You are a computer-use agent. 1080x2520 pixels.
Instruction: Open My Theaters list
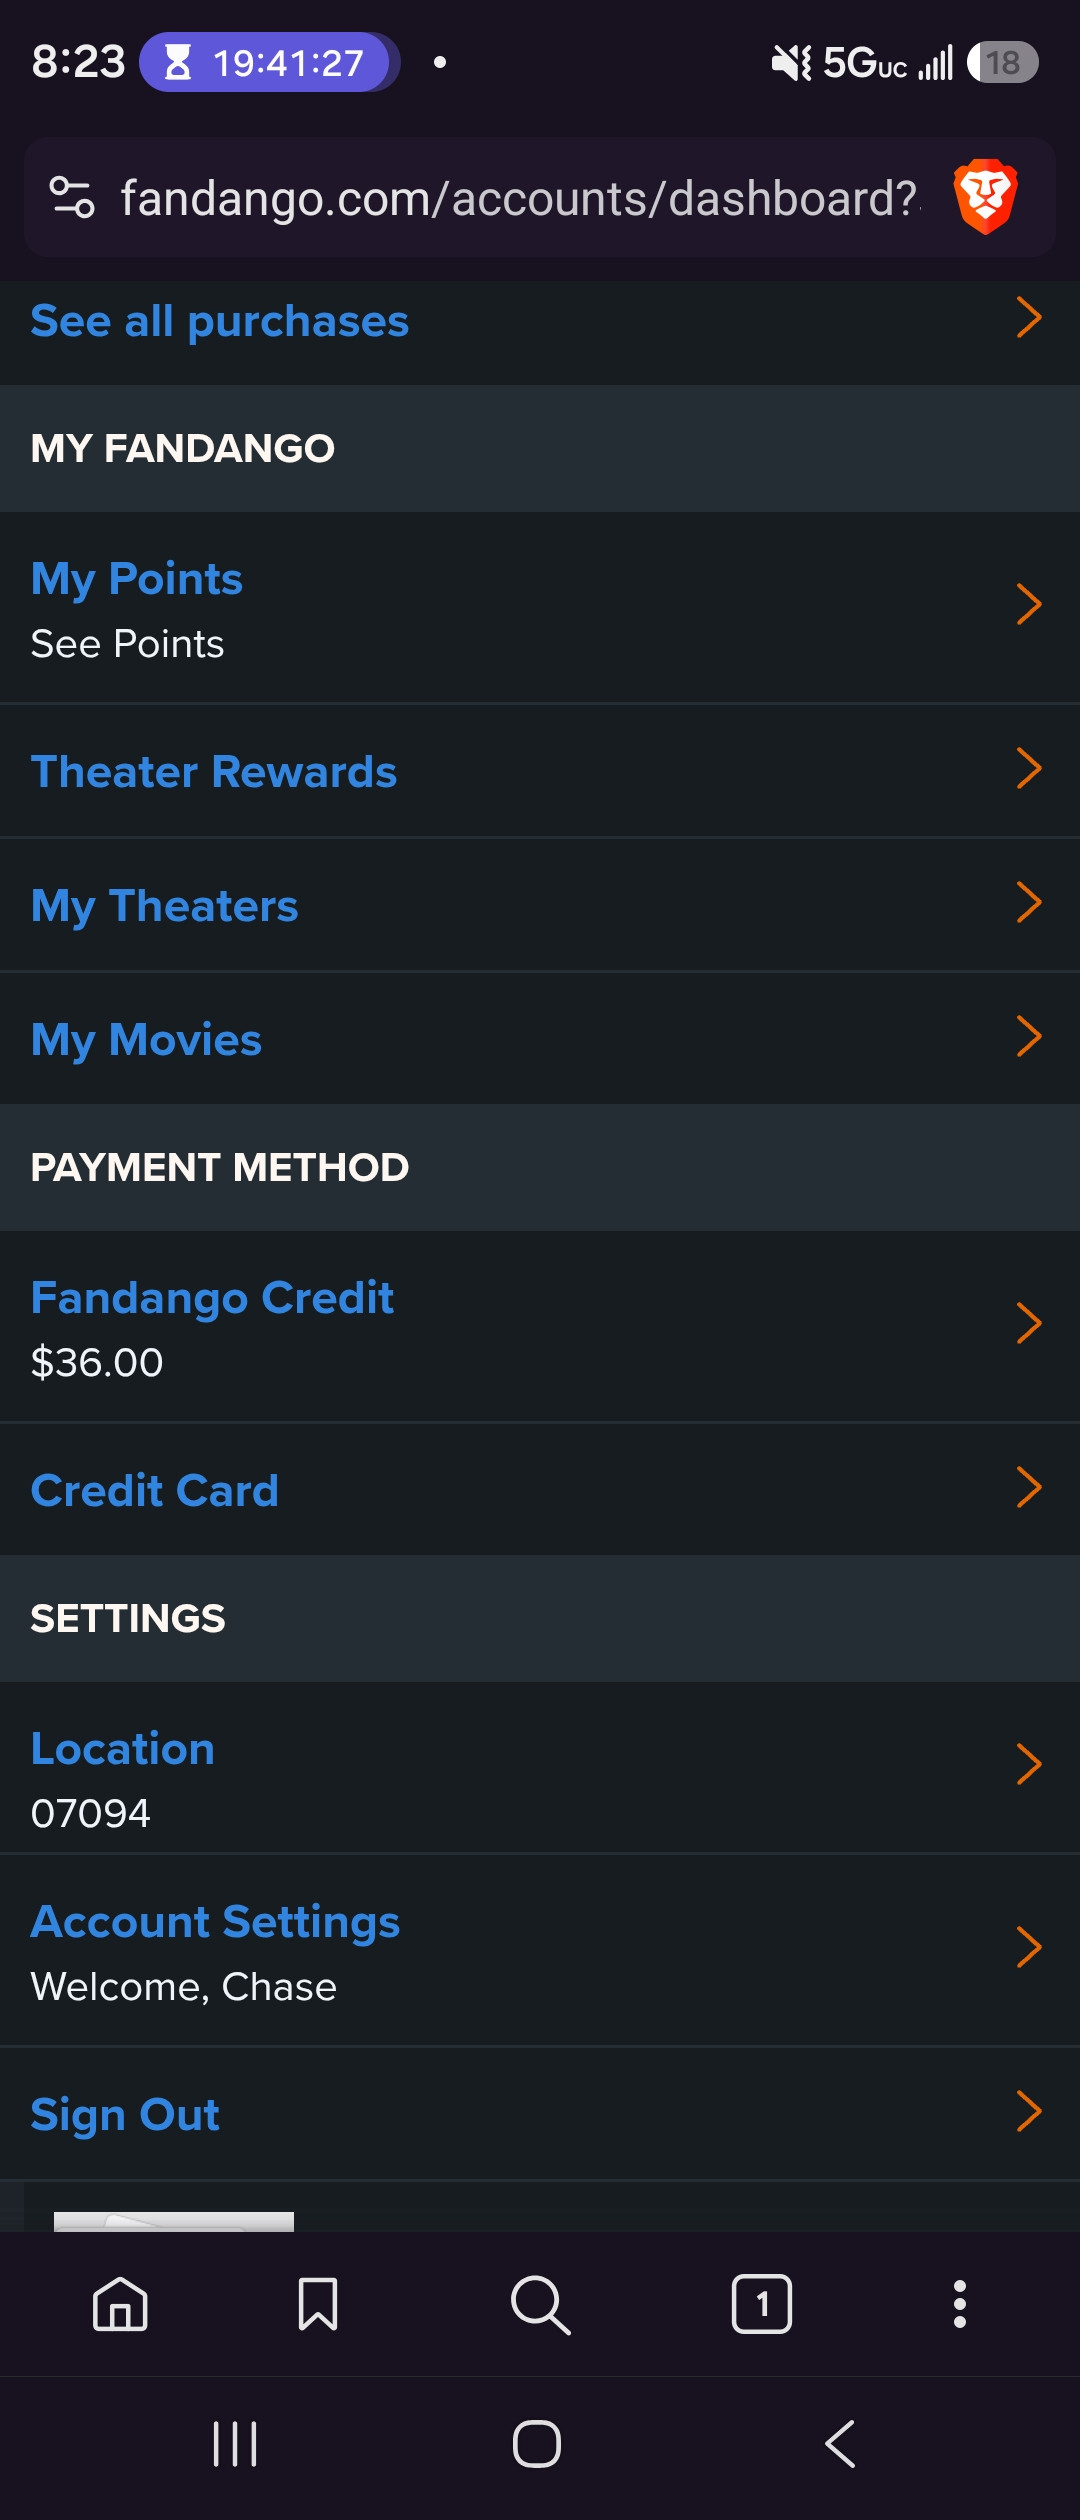click(540, 905)
